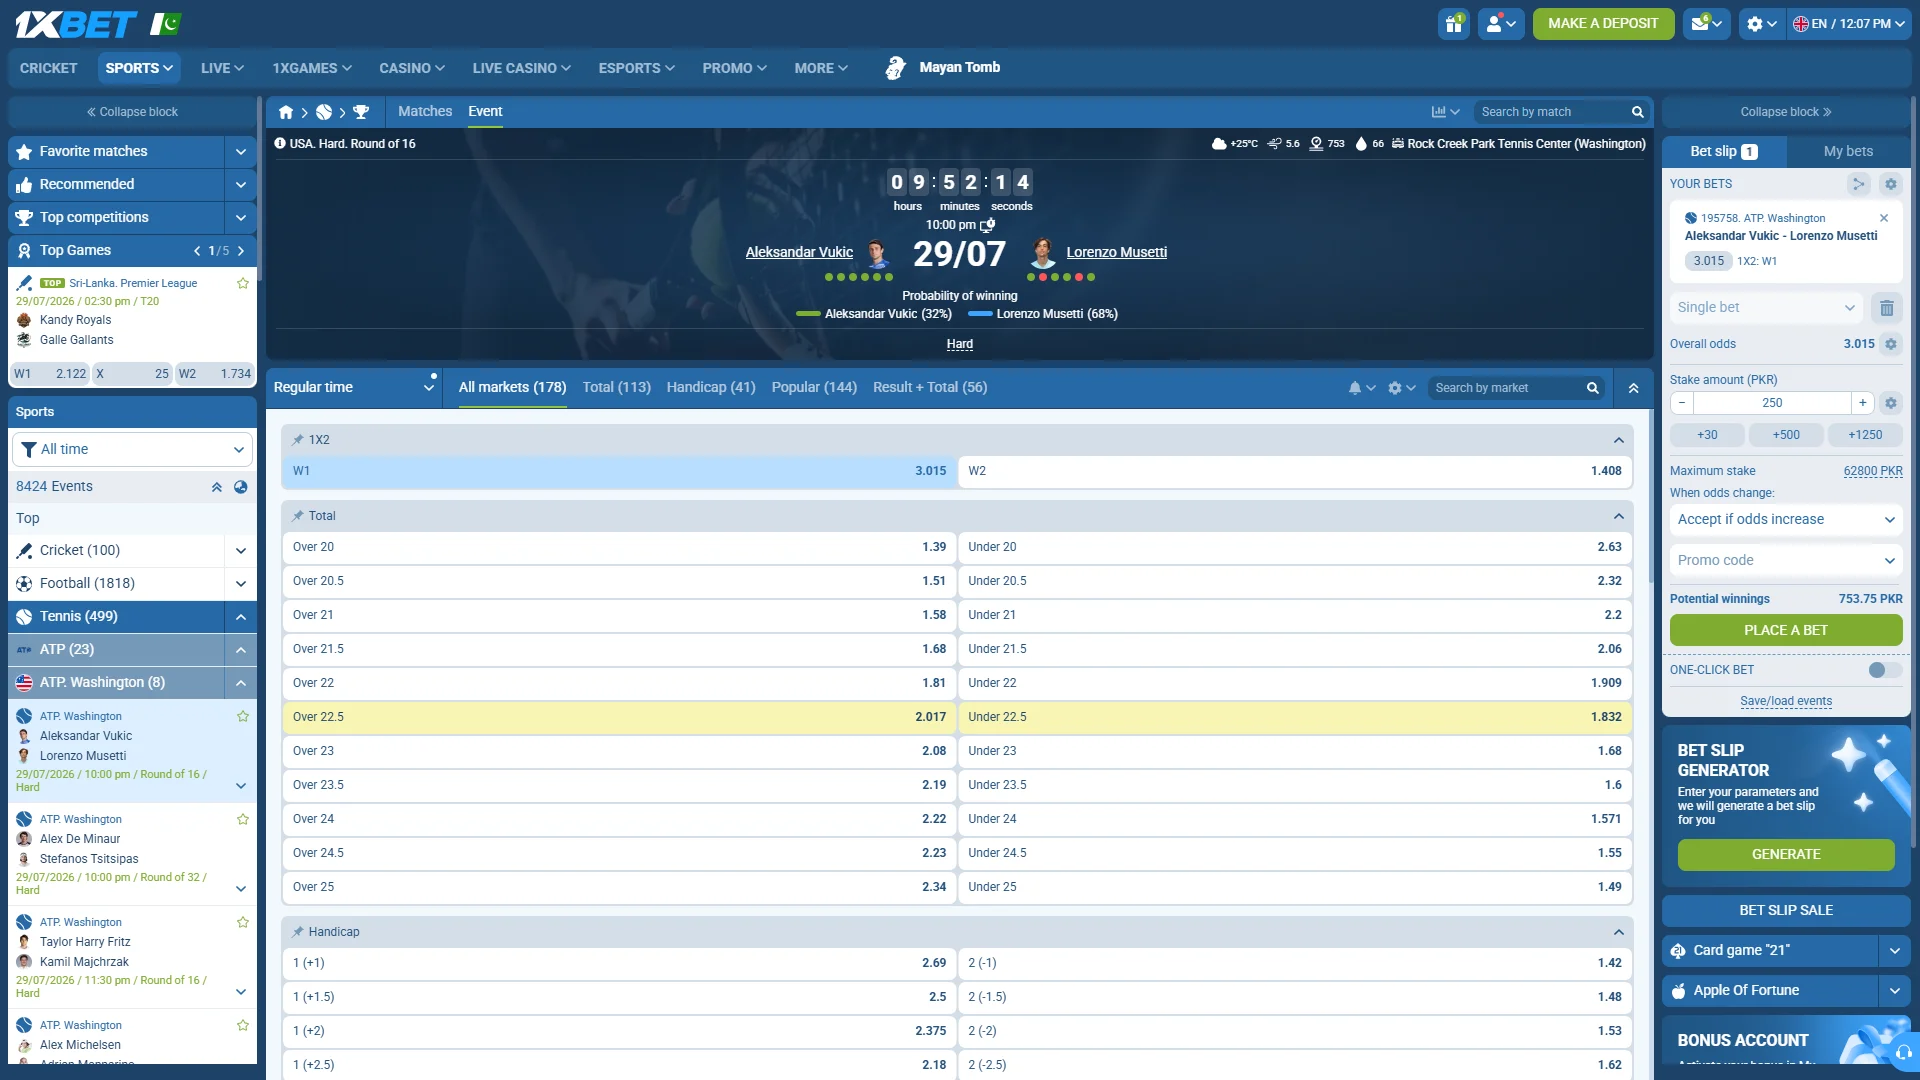Open the Single bet type dropdown
This screenshot has width=1920, height=1080.
(x=1765, y=308)
